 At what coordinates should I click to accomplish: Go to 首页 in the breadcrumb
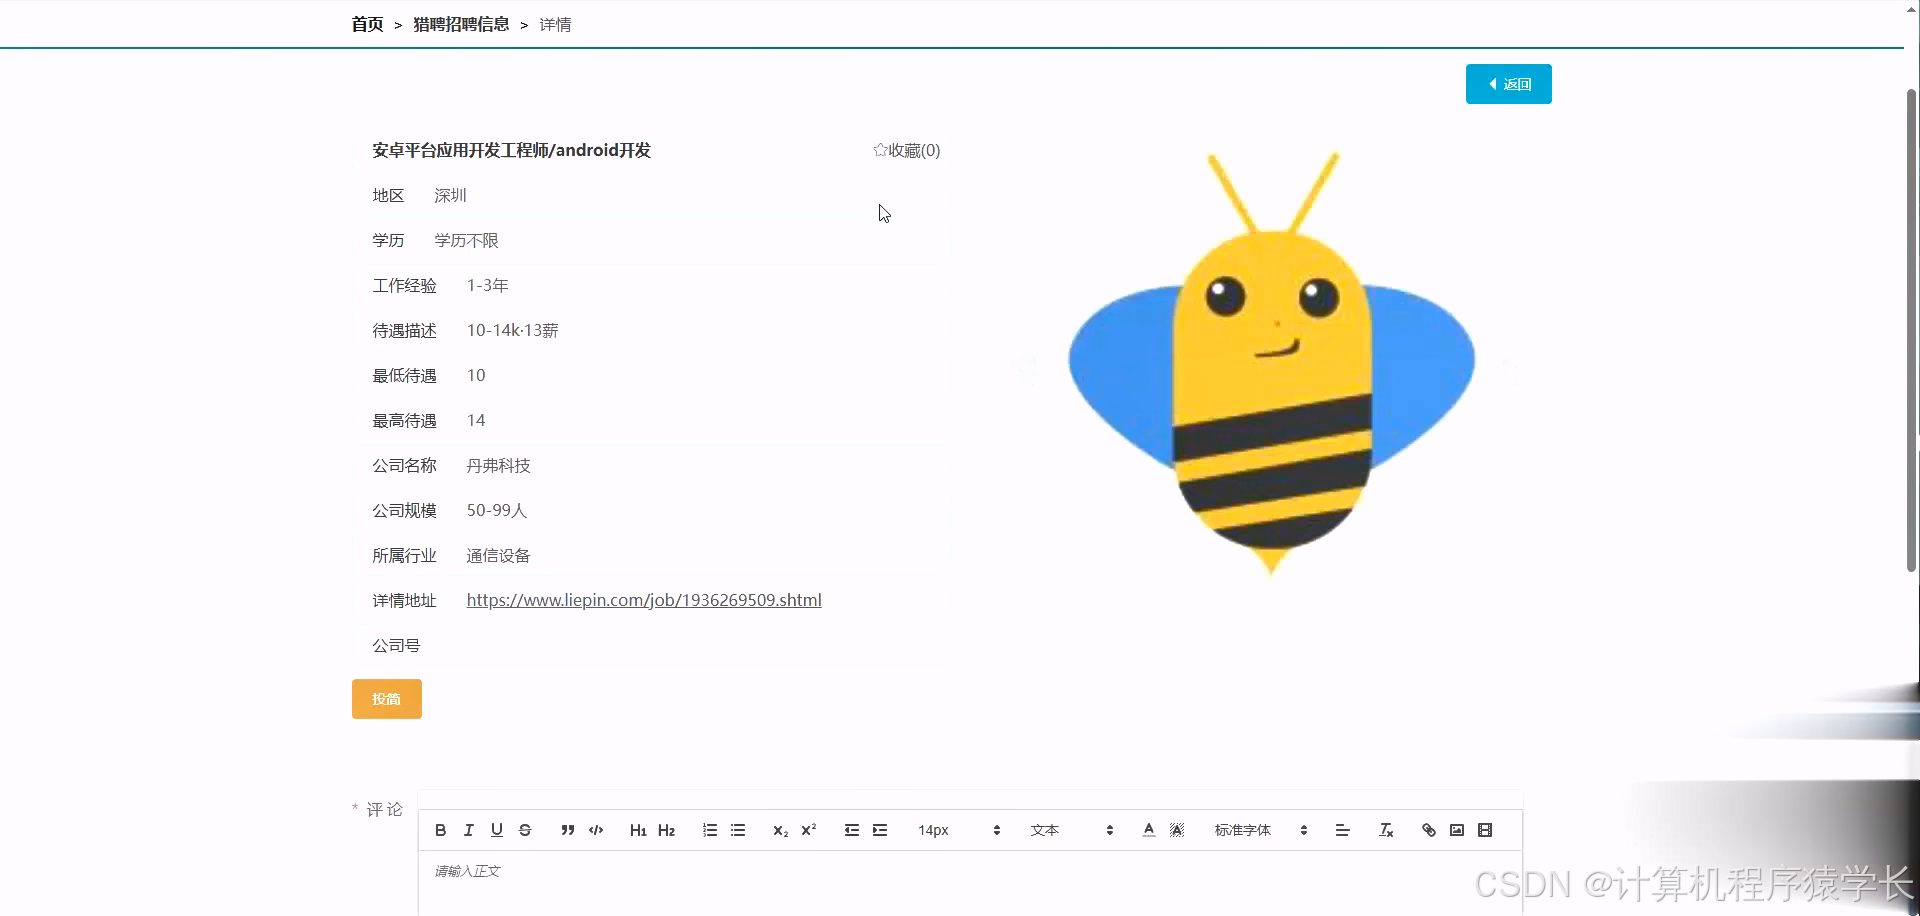(366, 24)
